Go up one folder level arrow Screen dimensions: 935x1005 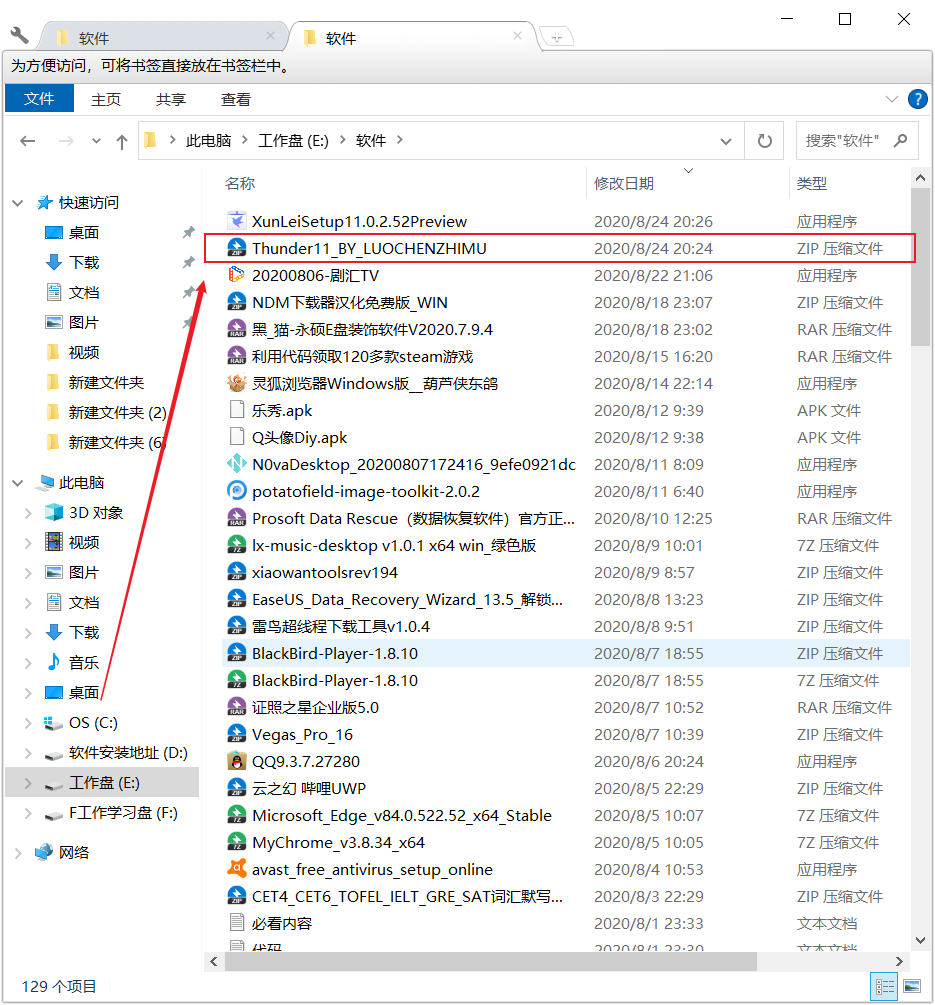pos(122,141)
